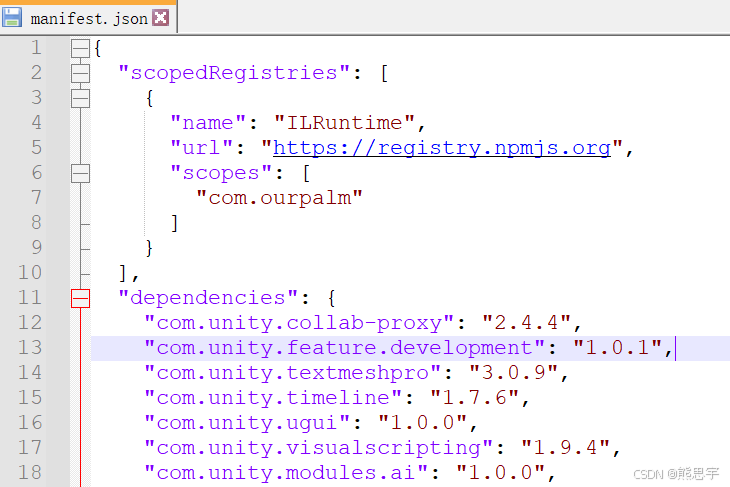Collapse the scopedRegistries fold on line 2
Viewport: 730px width, 487px height.
80,73
